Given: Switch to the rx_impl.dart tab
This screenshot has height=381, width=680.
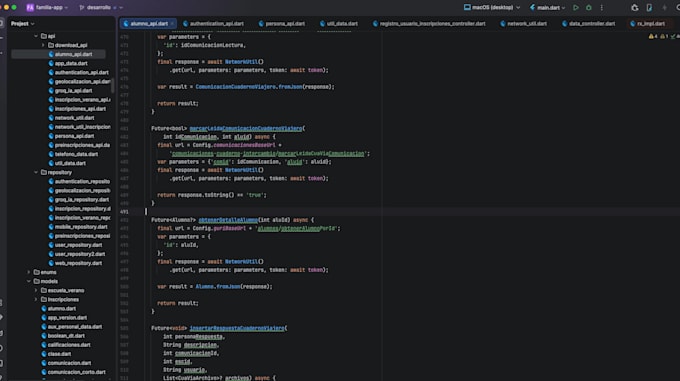Looking at the screenshot, I should point(647,23).
